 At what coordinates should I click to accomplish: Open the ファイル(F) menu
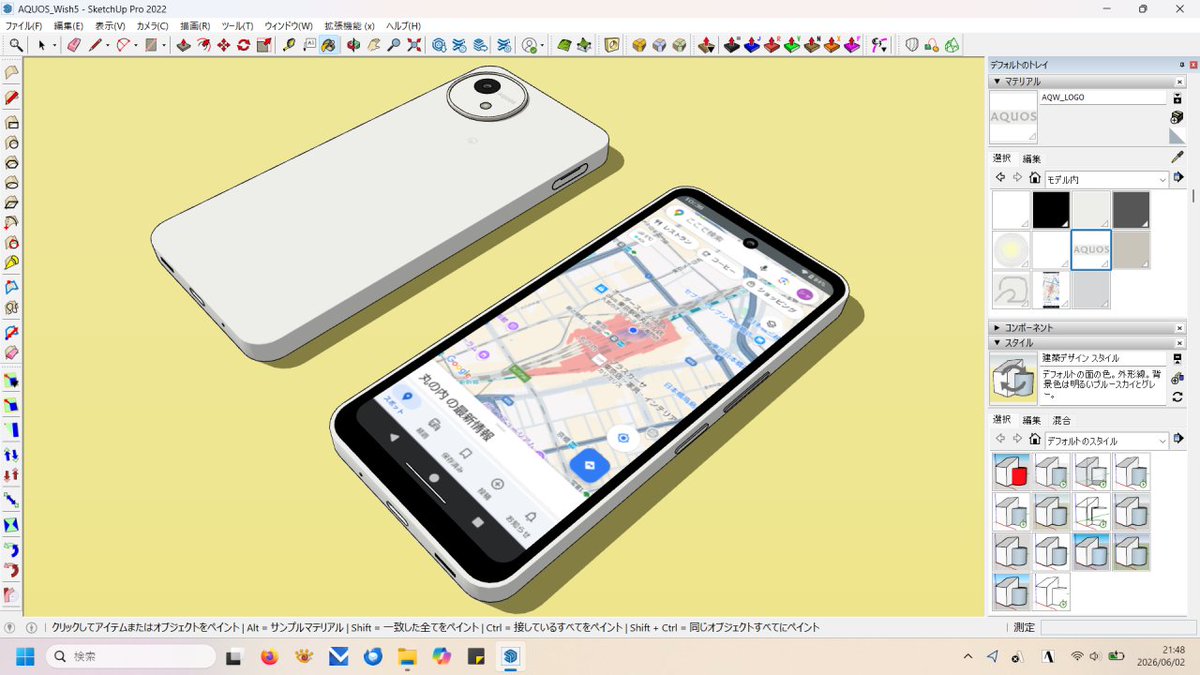point(24,25)
